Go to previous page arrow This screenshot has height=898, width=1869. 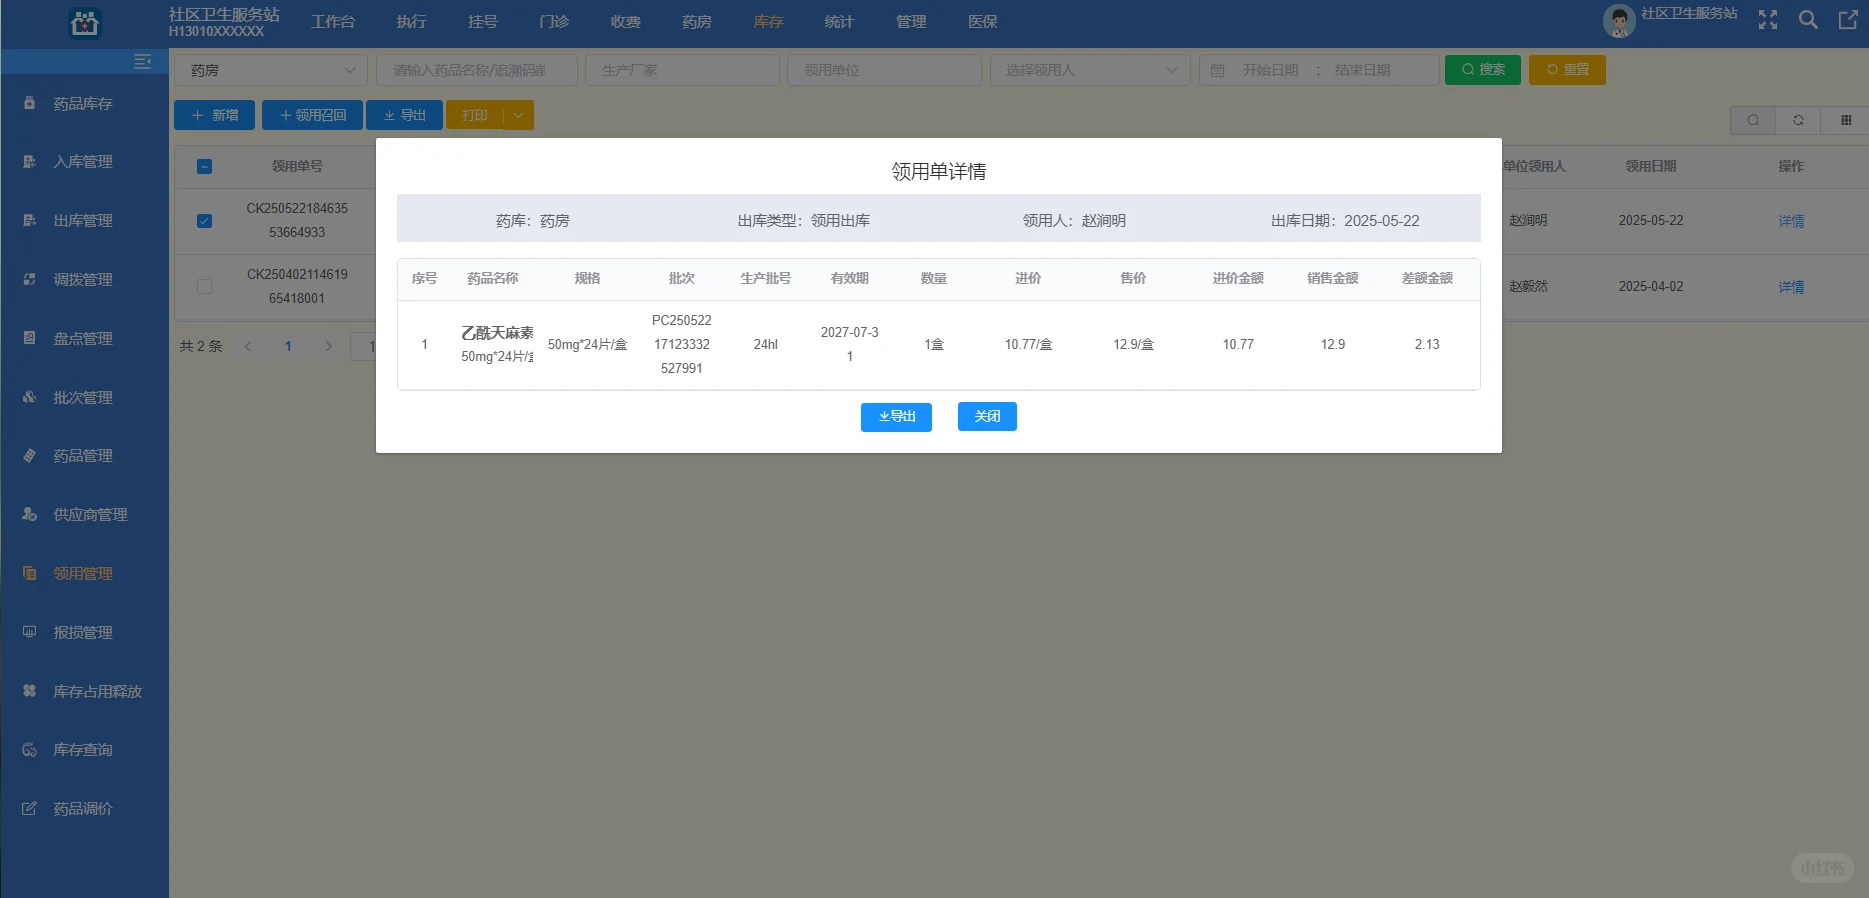coord(247,346)
